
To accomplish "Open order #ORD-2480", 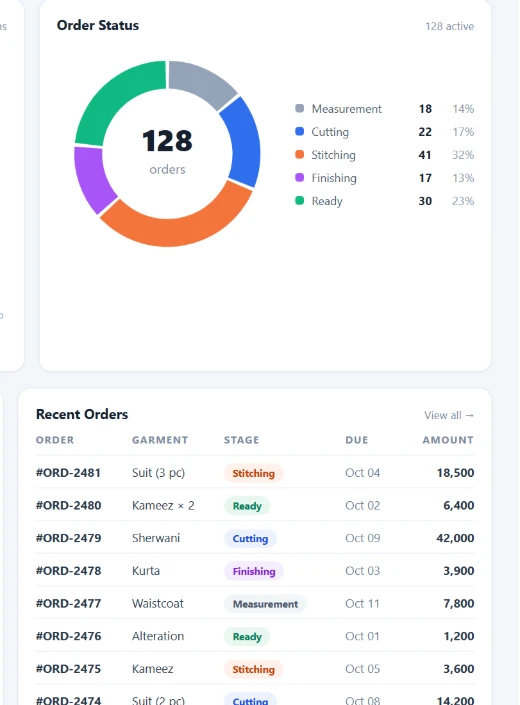I will [x=68, y=505].
